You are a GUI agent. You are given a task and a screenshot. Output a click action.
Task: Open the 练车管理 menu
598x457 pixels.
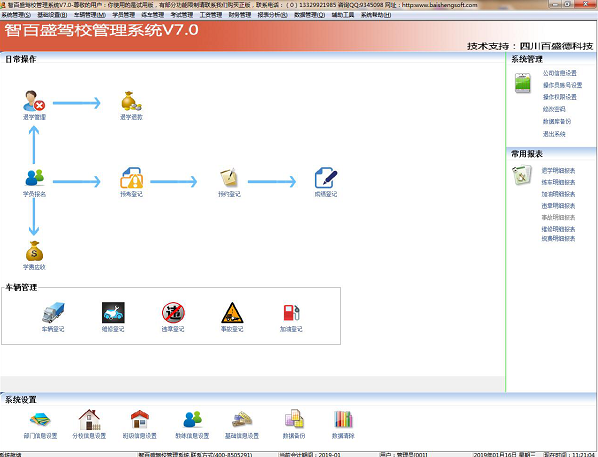click(x=153, y=15)
